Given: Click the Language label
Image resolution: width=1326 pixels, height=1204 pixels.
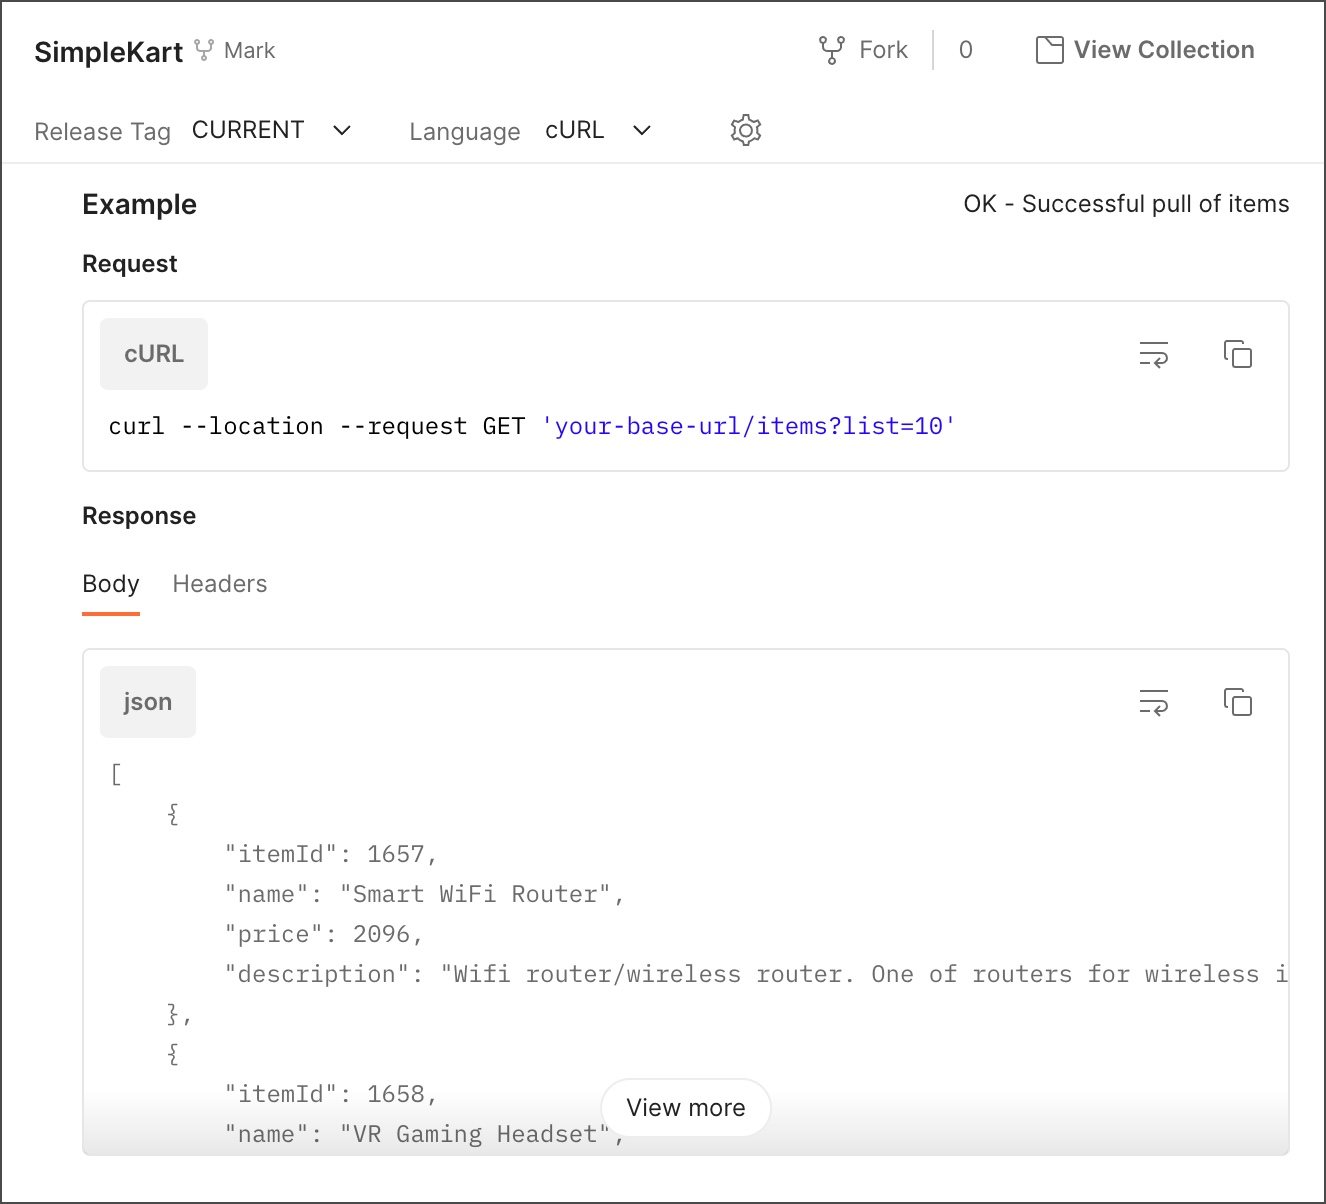Looking at the screenshot, I should coord(465,132).
